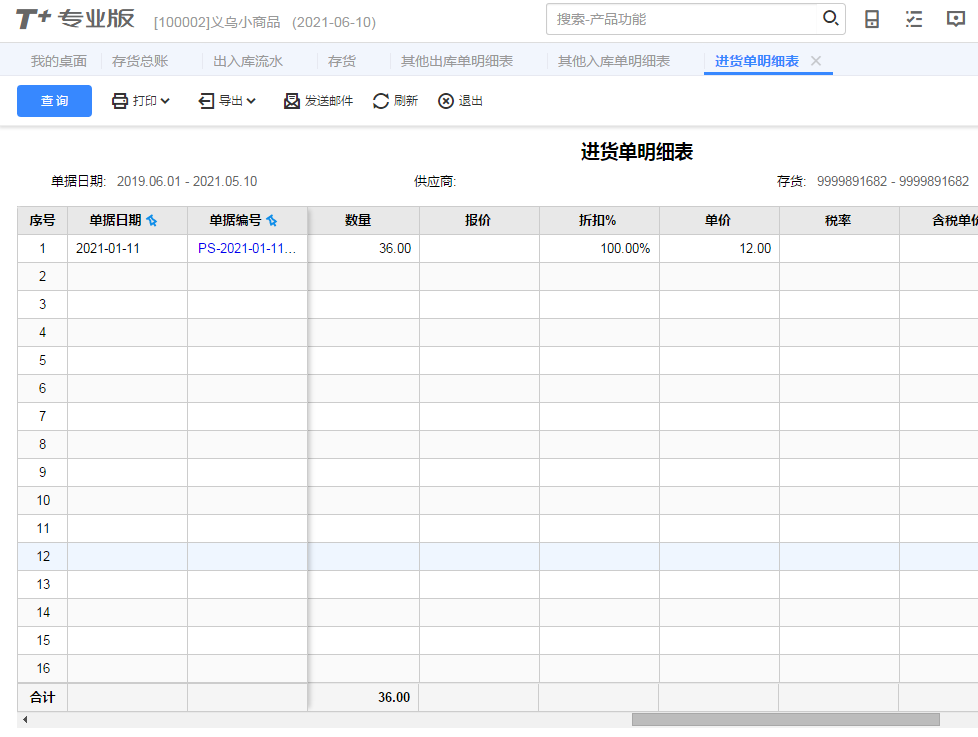Select discount cell 100.00%
Screen dimensions: 978x737
pyautogui.click(x=599, y=248)
